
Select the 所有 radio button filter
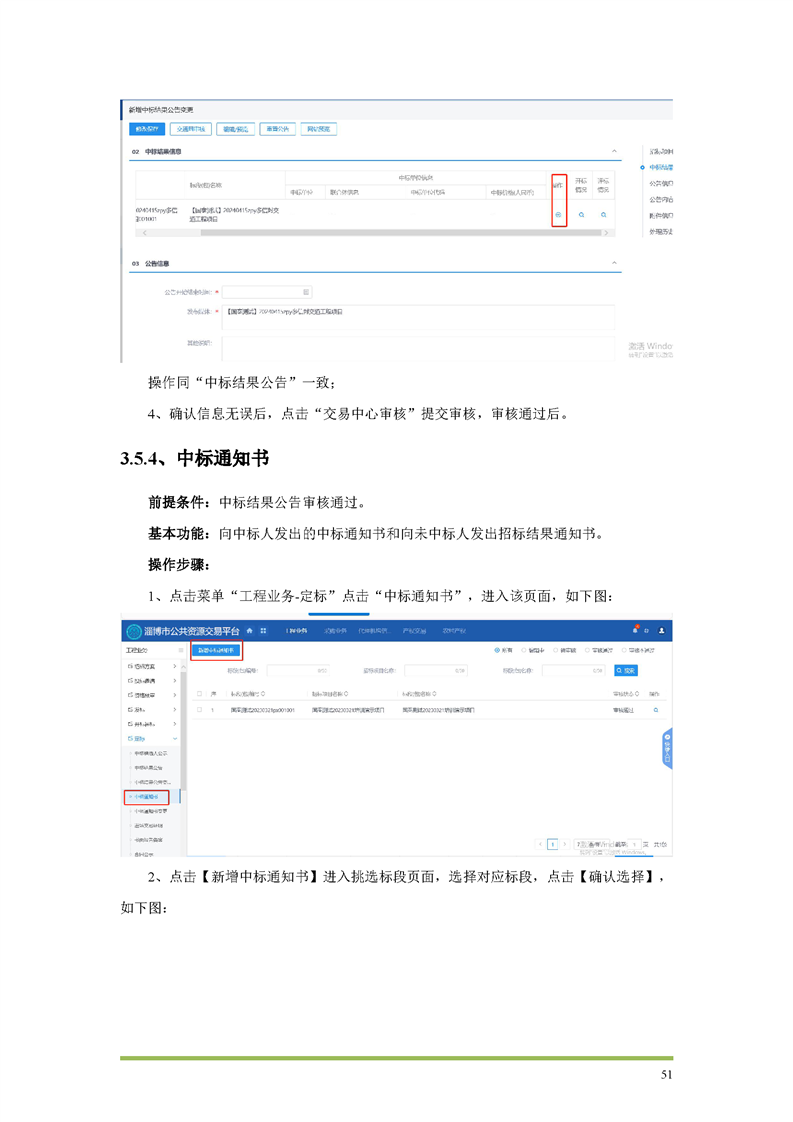click(x=497, y=650)
